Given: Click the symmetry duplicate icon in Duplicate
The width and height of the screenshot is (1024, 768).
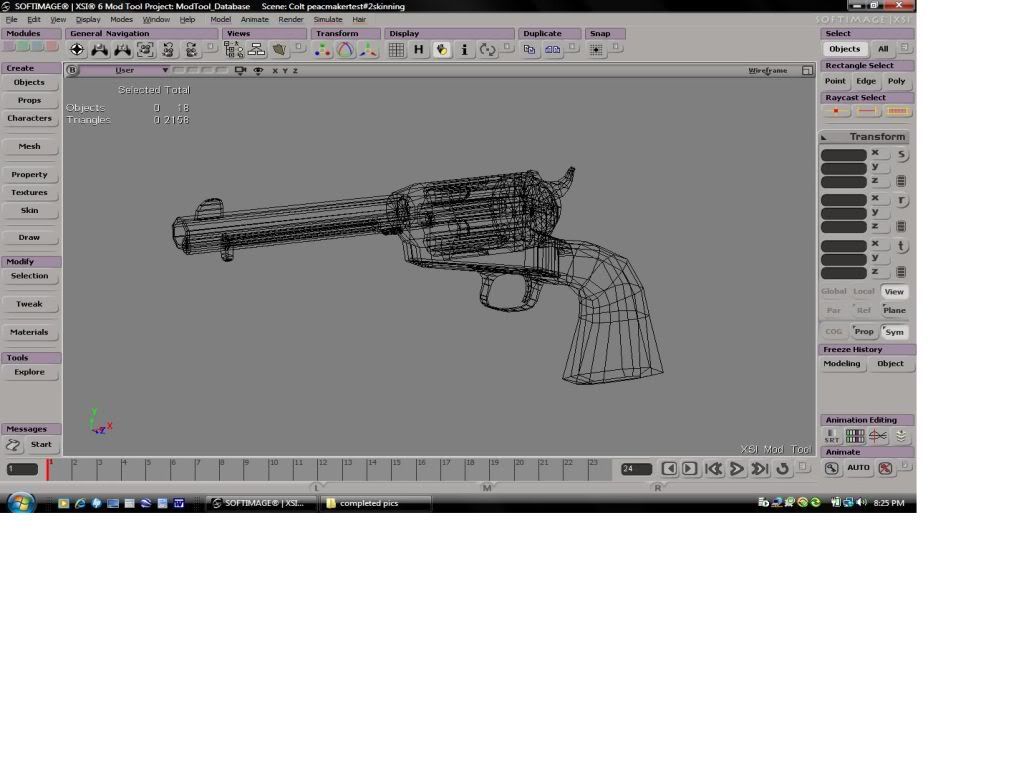Looking at the screenshot, I should pos(552,50).
